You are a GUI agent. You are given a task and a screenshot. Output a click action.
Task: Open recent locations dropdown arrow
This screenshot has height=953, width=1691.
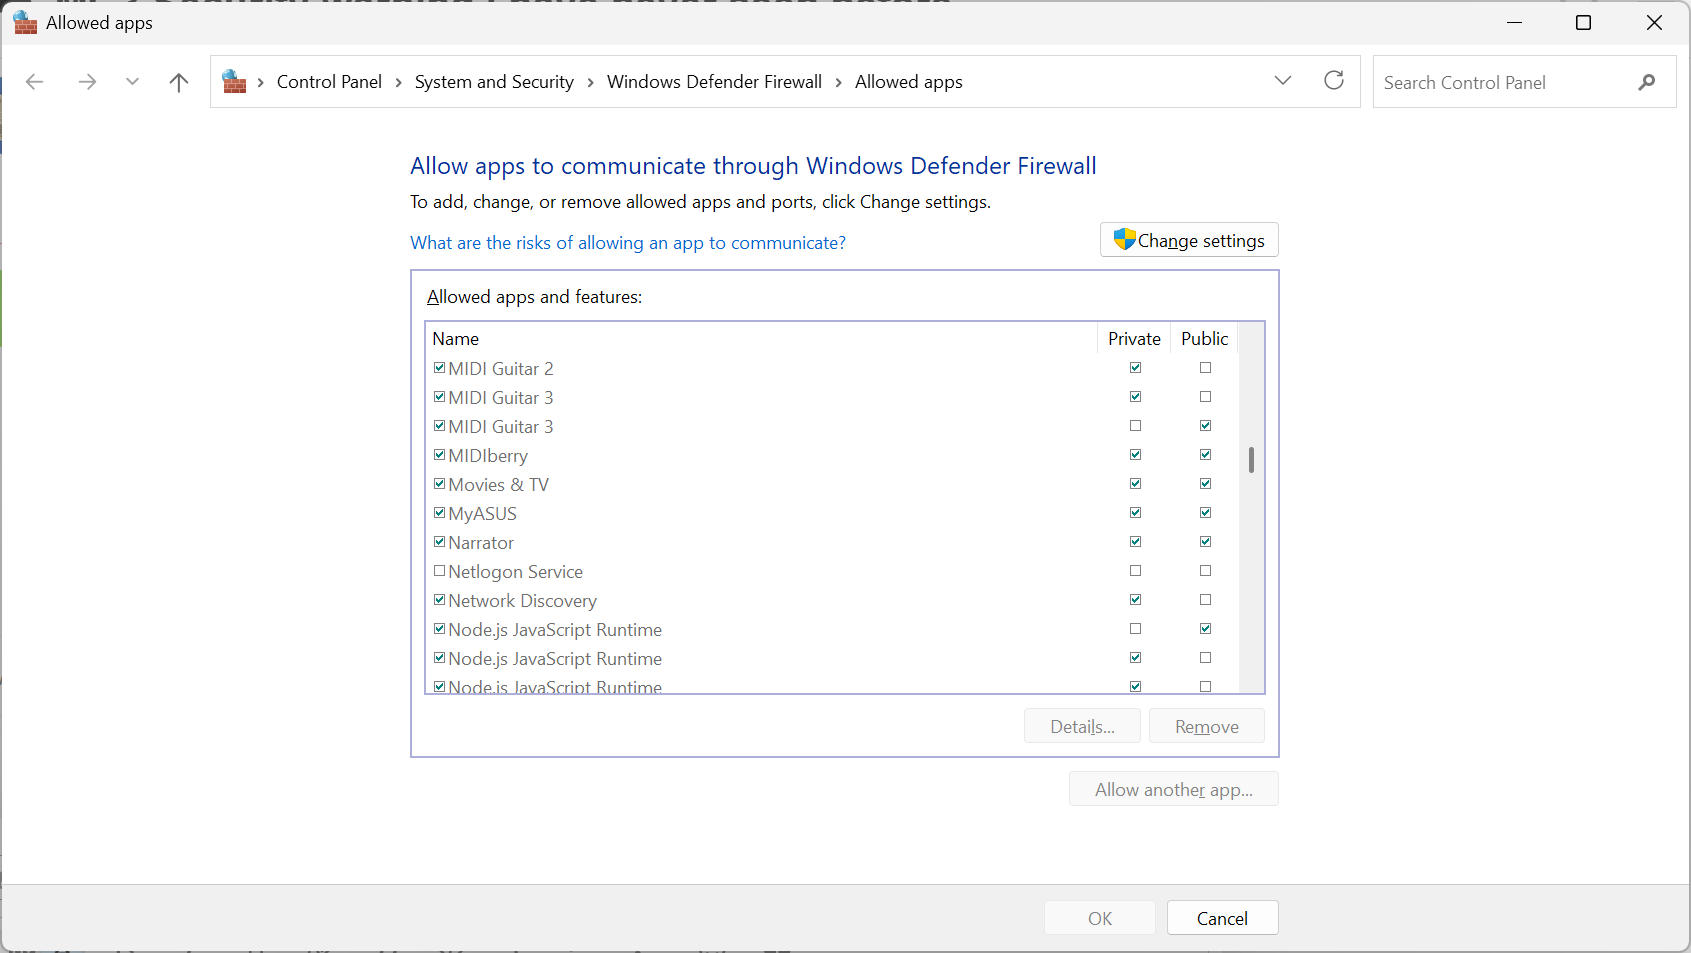(x=132, y=82)
